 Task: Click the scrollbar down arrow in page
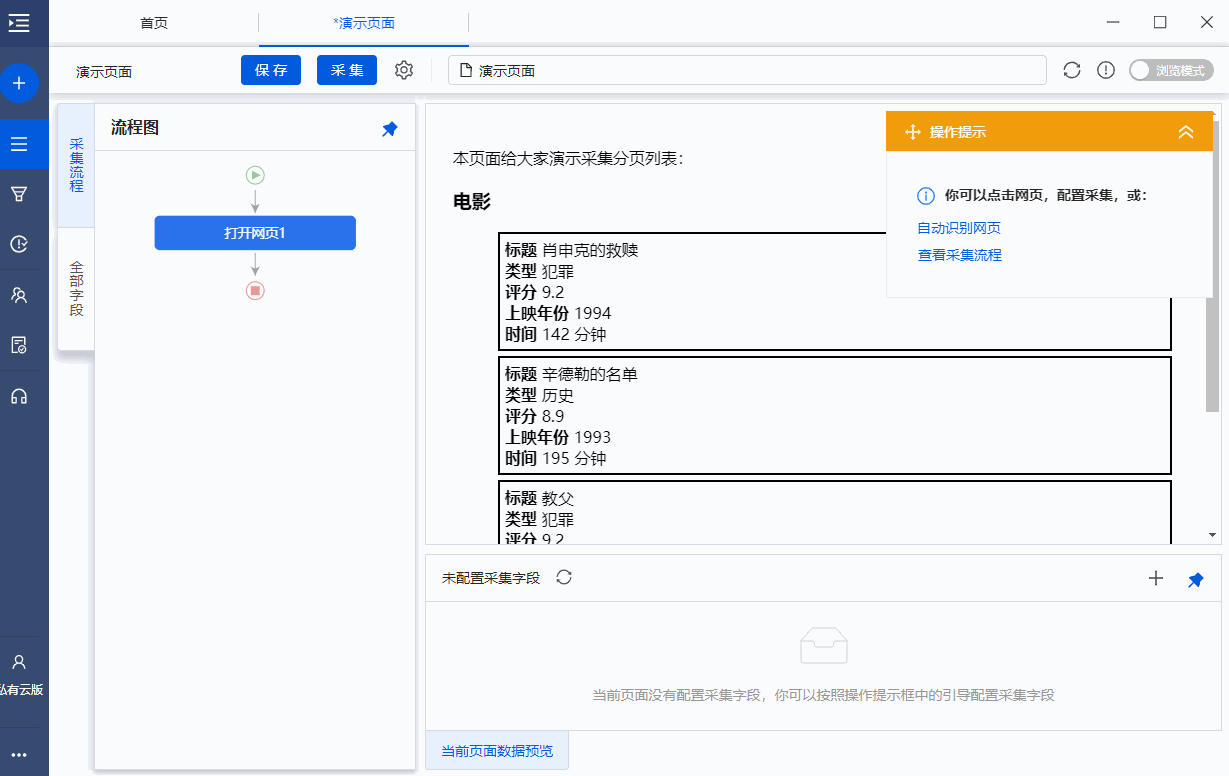point(1212,535)
